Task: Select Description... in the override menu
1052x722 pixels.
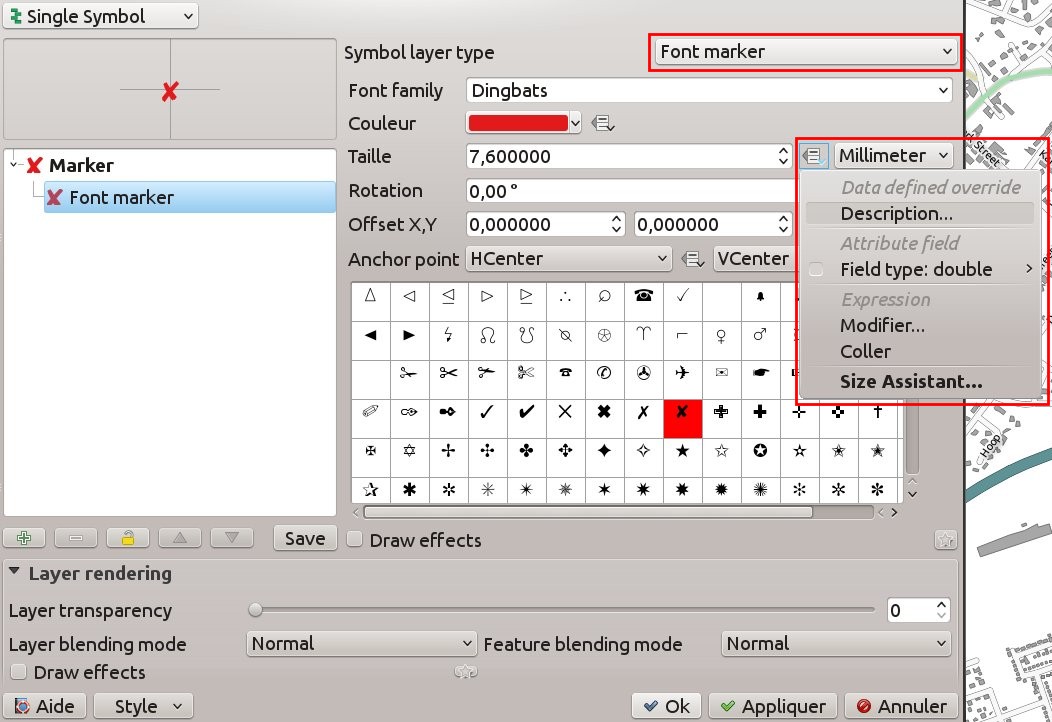Action: coord(896,213)
